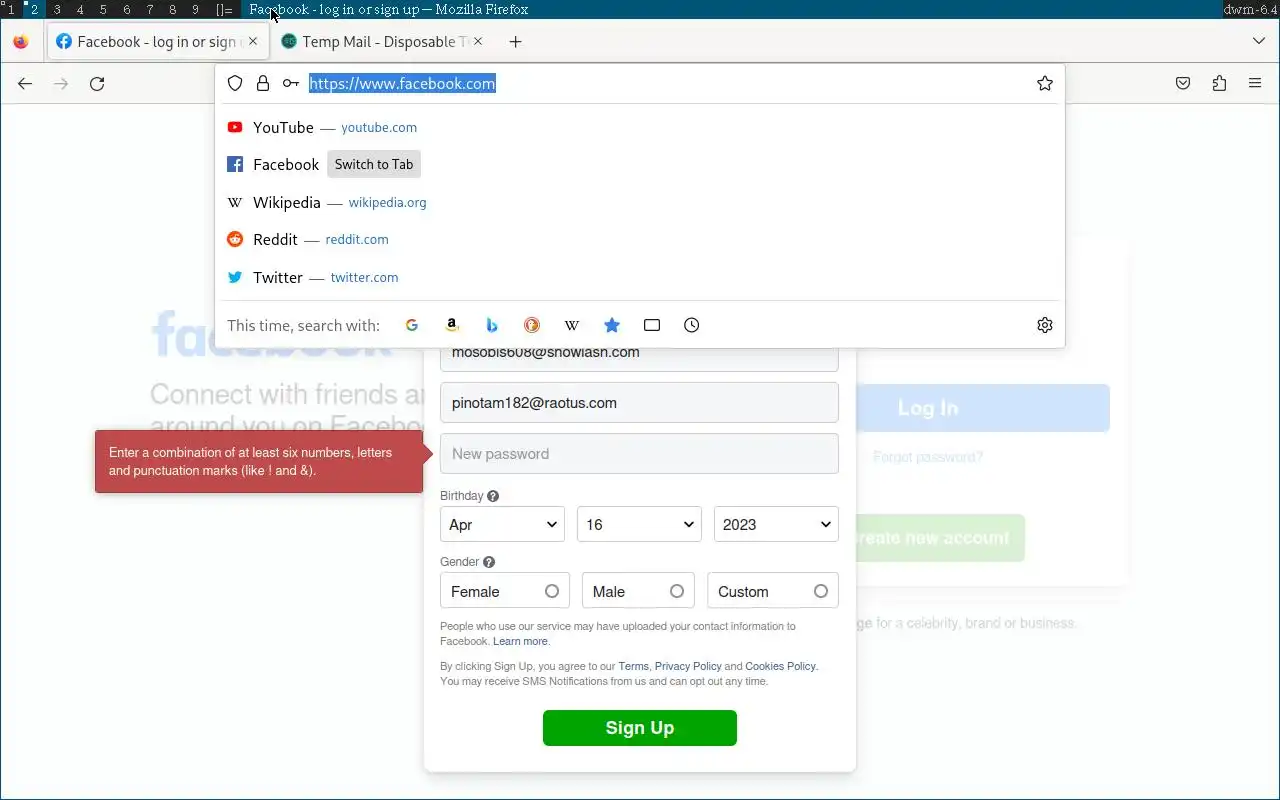This screenshot has width=1280, height=800.
Task: Click the forward navigation arrow
Action: point(61,84)
